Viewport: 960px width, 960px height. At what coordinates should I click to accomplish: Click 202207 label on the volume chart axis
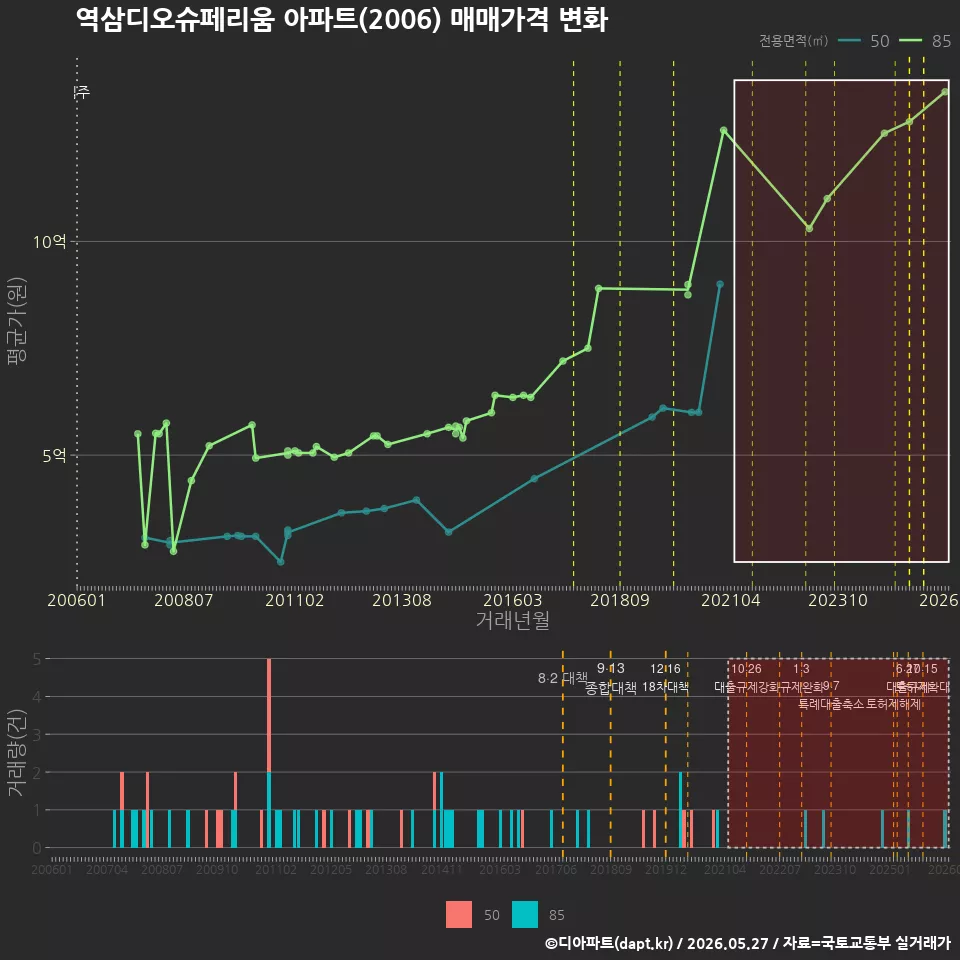[780, 869]
